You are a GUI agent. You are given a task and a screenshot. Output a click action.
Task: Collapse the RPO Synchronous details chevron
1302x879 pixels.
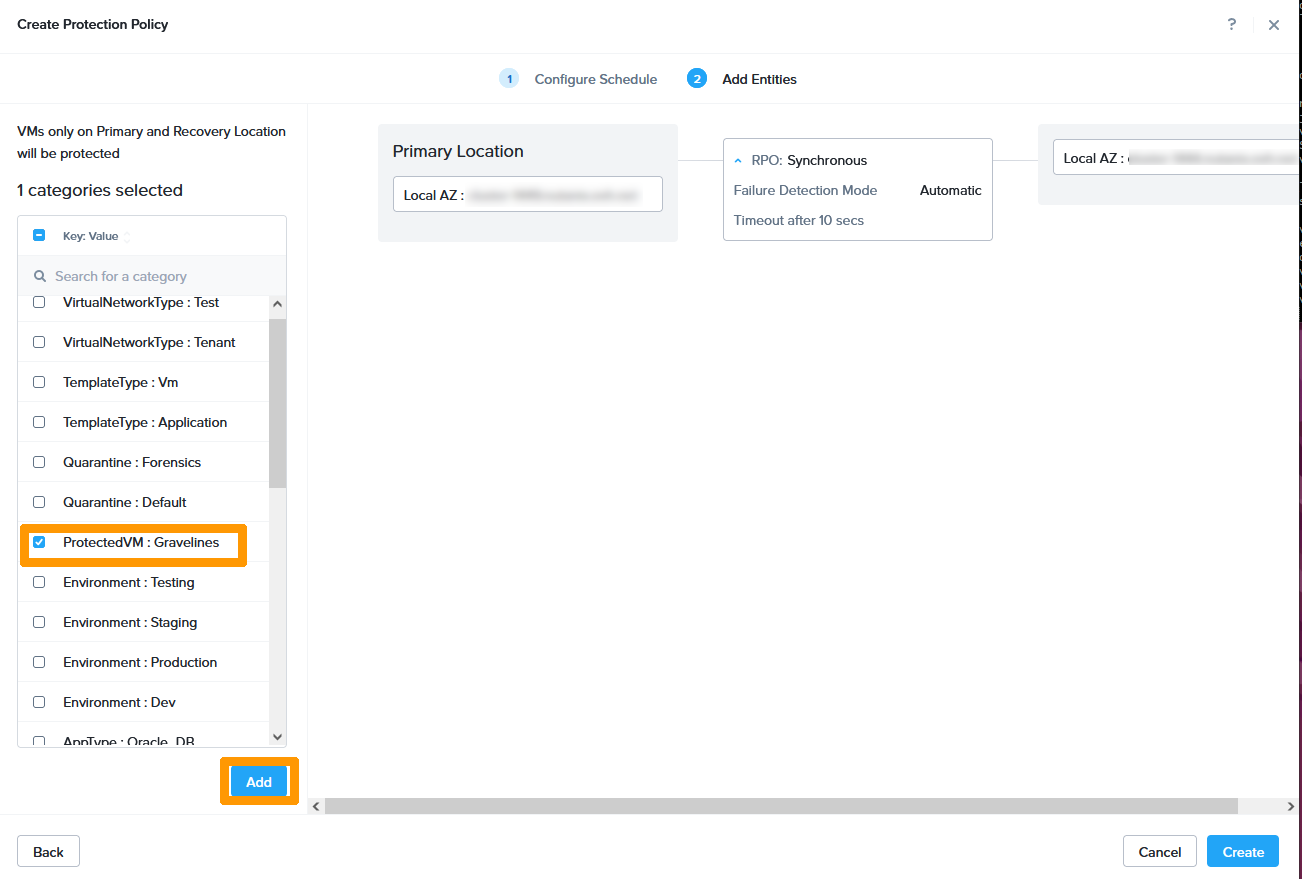(x=738, y=160)
